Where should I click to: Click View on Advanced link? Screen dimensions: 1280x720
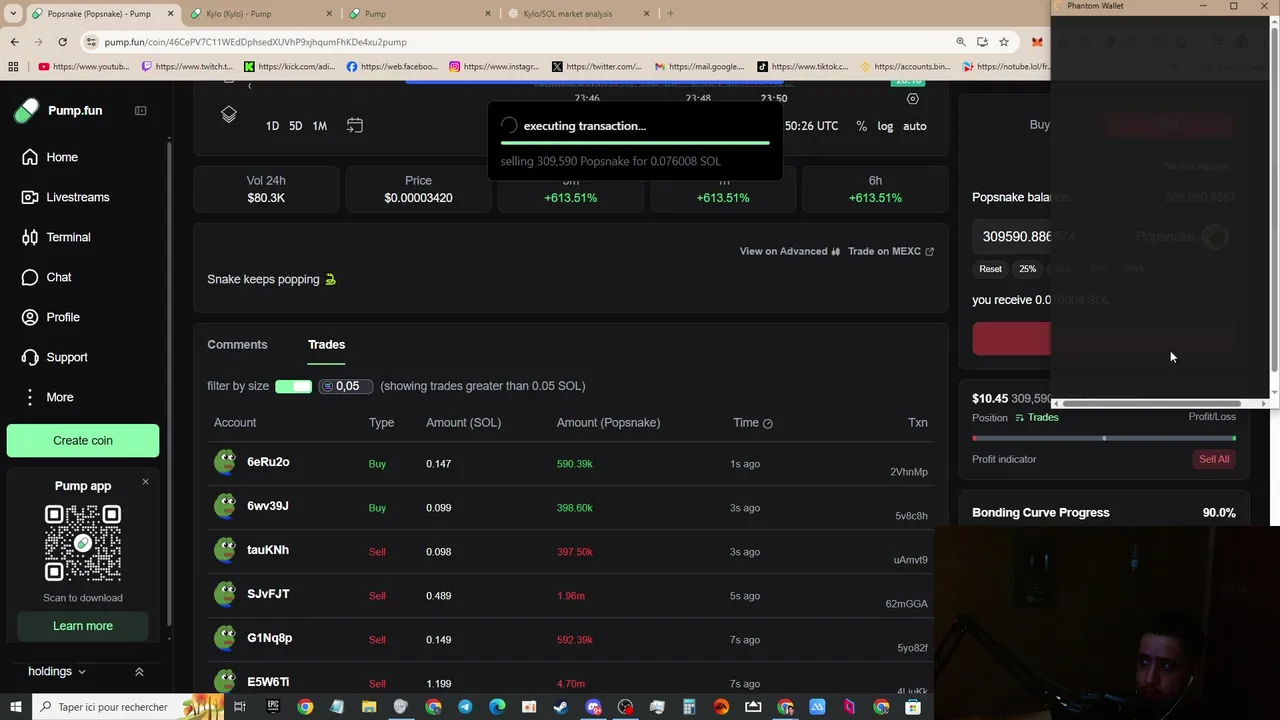pyautogui.click(x=790, y=251)
